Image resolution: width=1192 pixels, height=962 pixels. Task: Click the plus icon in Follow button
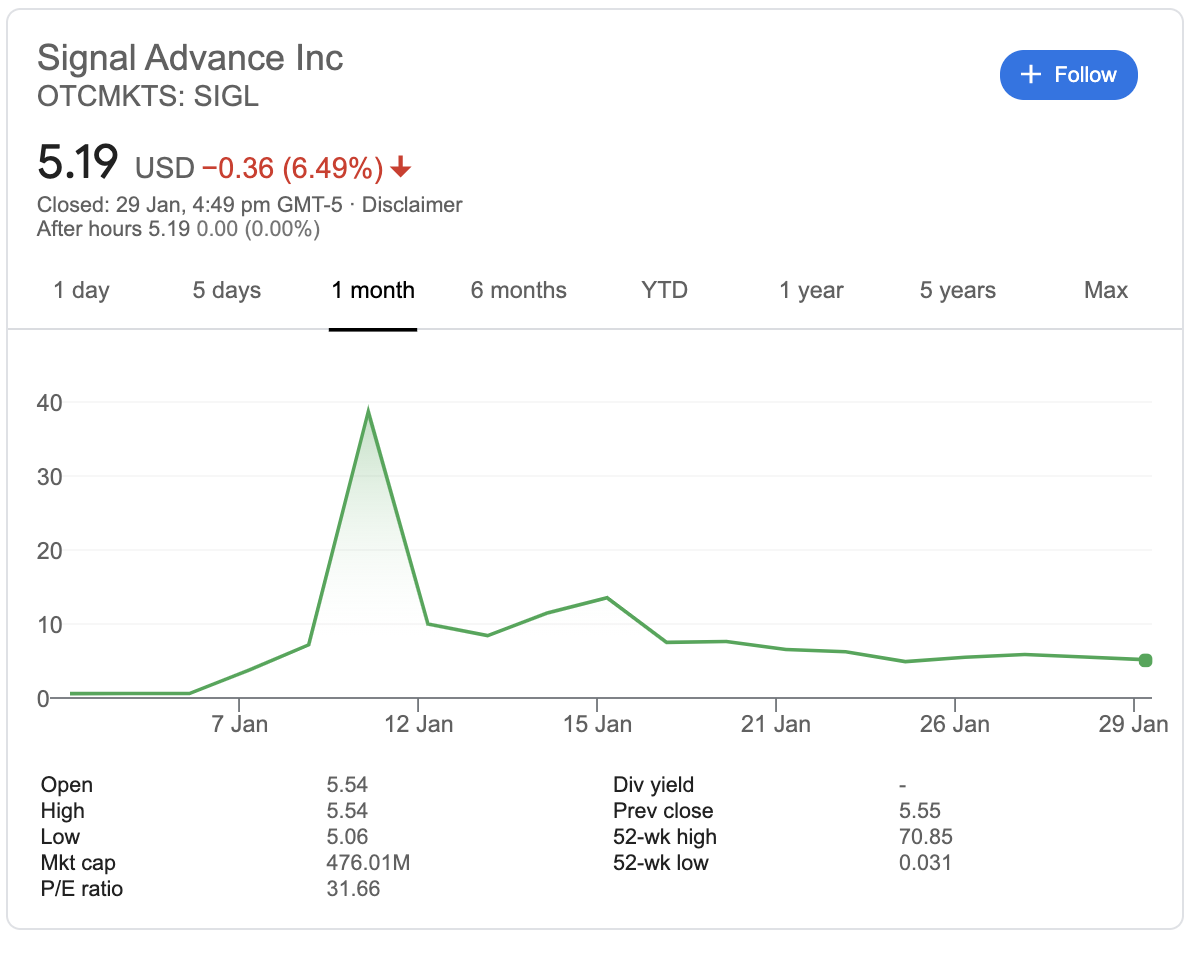tap(1030, 75)
